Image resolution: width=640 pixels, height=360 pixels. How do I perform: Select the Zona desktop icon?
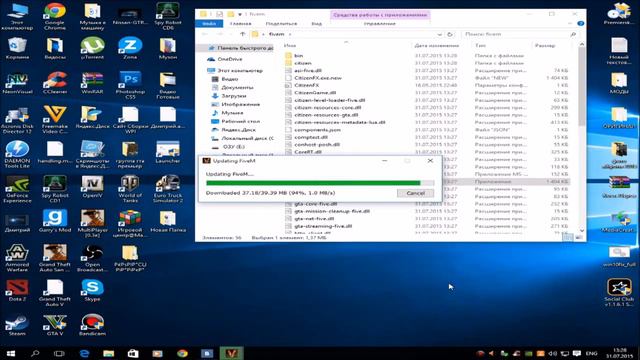(x=130, y=48)
